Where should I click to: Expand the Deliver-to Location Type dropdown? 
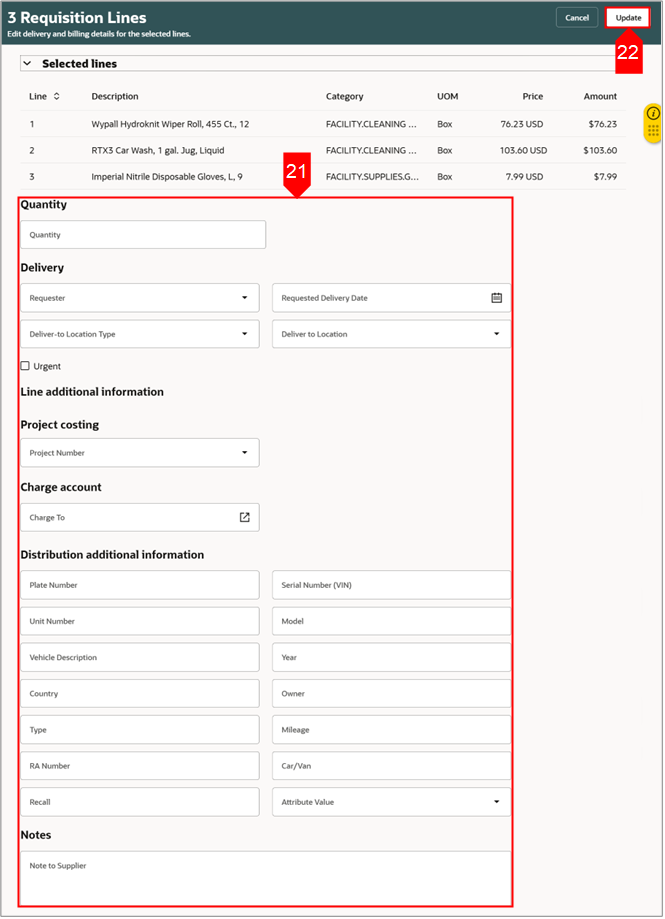(244, 334)
